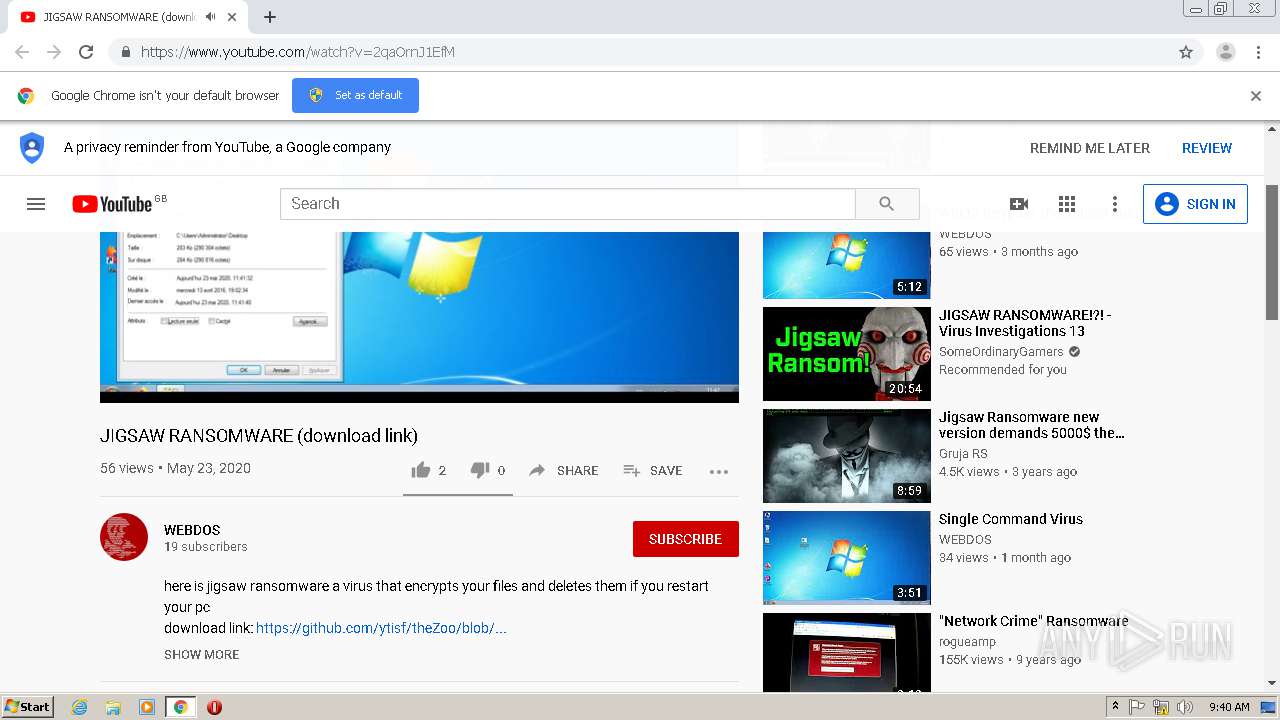Subscribe to the WEBDOS channel
Viewport: 1280px width, 720px height.
[685, 539]
